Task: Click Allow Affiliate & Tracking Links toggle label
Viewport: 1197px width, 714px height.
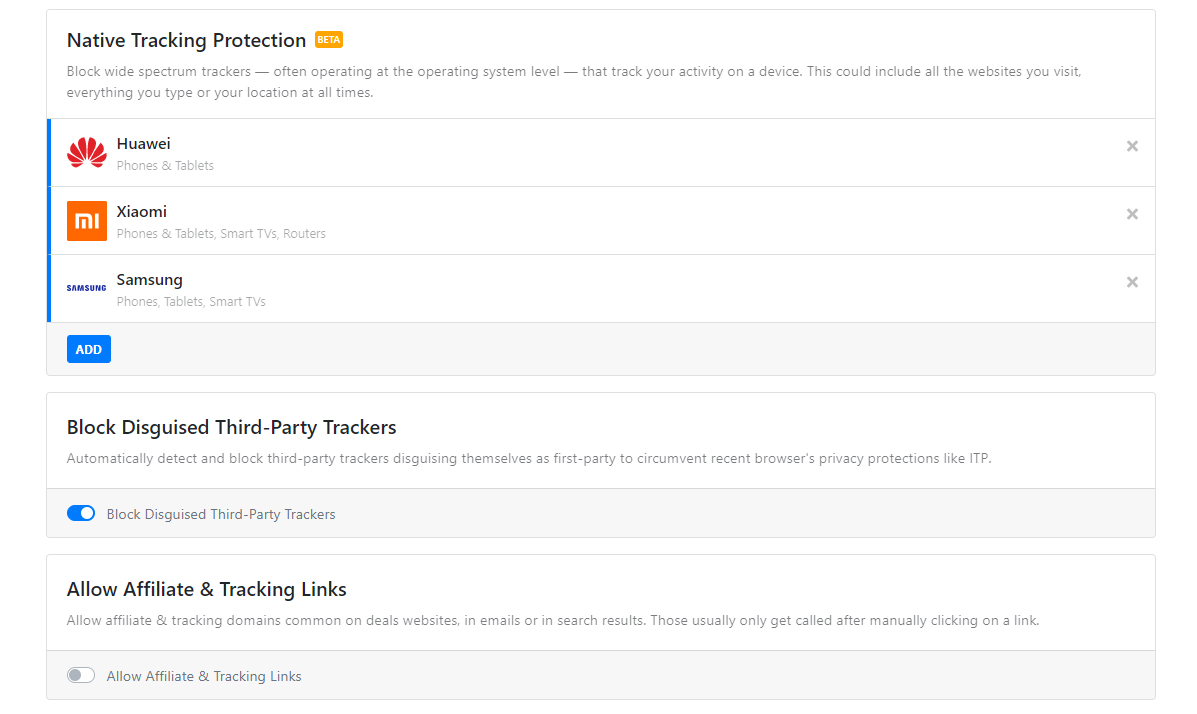Action: [x=204, y=677]
